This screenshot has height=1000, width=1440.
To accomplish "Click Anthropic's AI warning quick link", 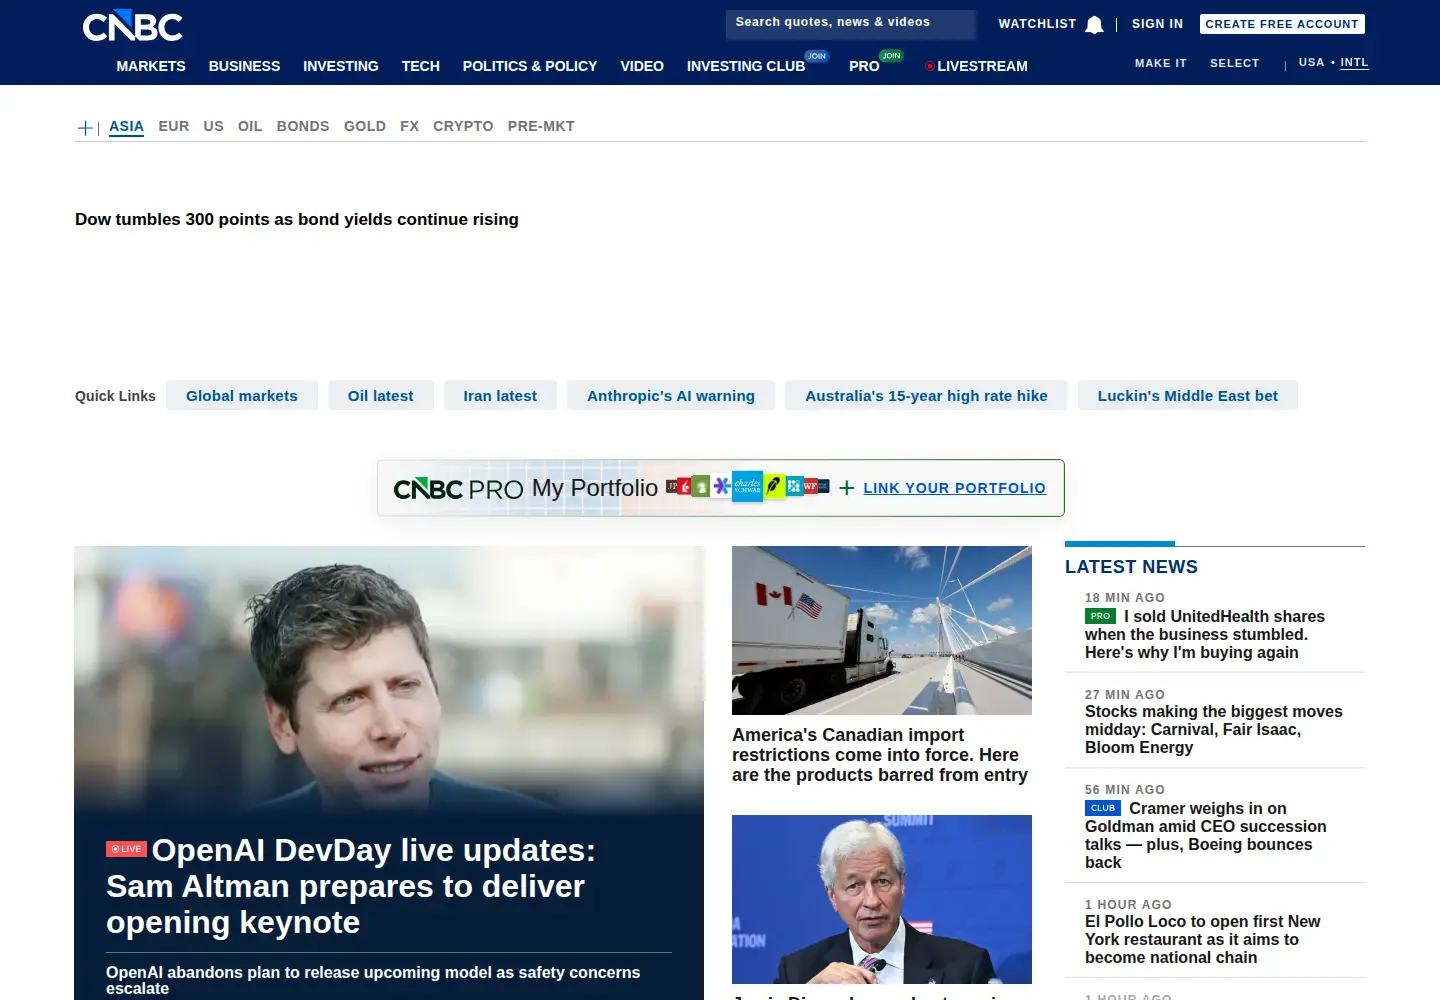I will click(x=671, y=395).
